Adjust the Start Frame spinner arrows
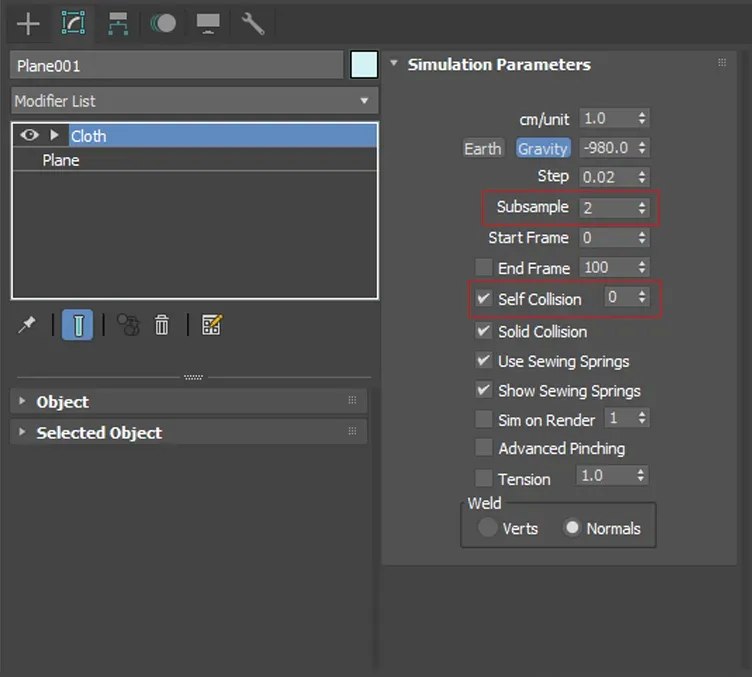This screenshot has width=752, height=677. point(642,237)
